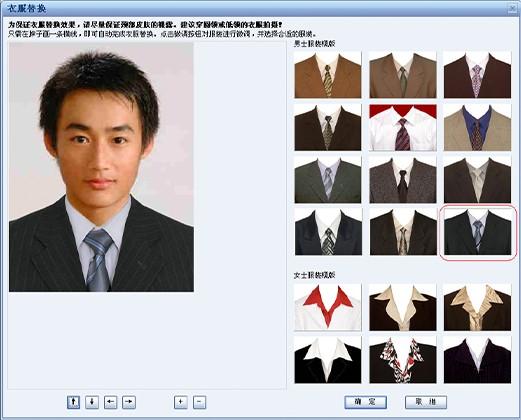The image size is (521, 420).
Task: Click the minus shrink button
Action: [x=199, y=402]
